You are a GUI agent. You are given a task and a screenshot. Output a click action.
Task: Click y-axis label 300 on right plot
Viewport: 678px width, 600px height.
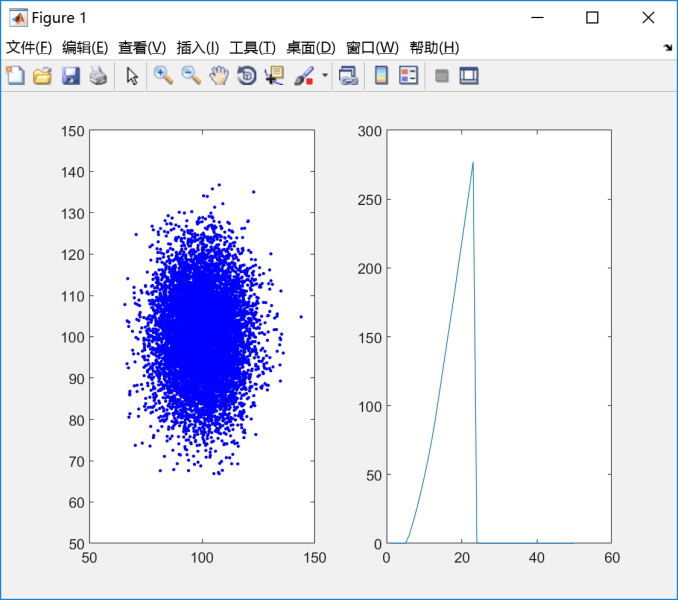coord(370,131)
